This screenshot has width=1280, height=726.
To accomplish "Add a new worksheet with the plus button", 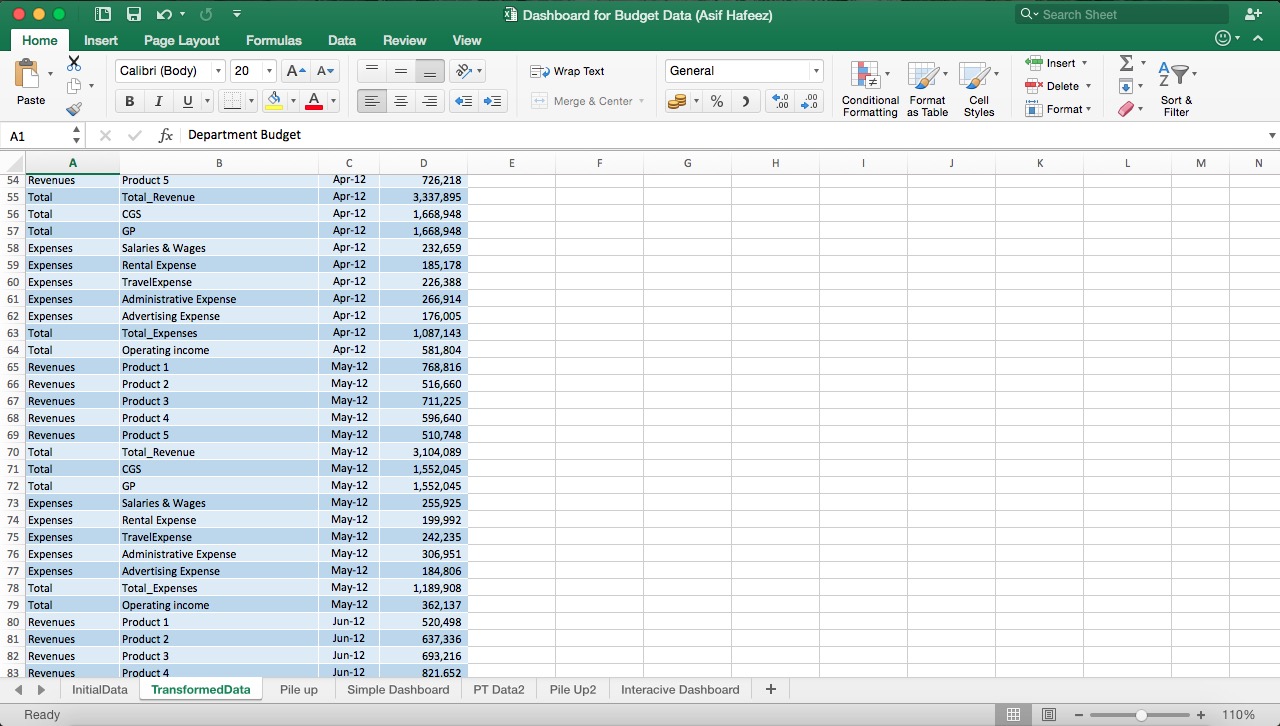I will point(770,689).
